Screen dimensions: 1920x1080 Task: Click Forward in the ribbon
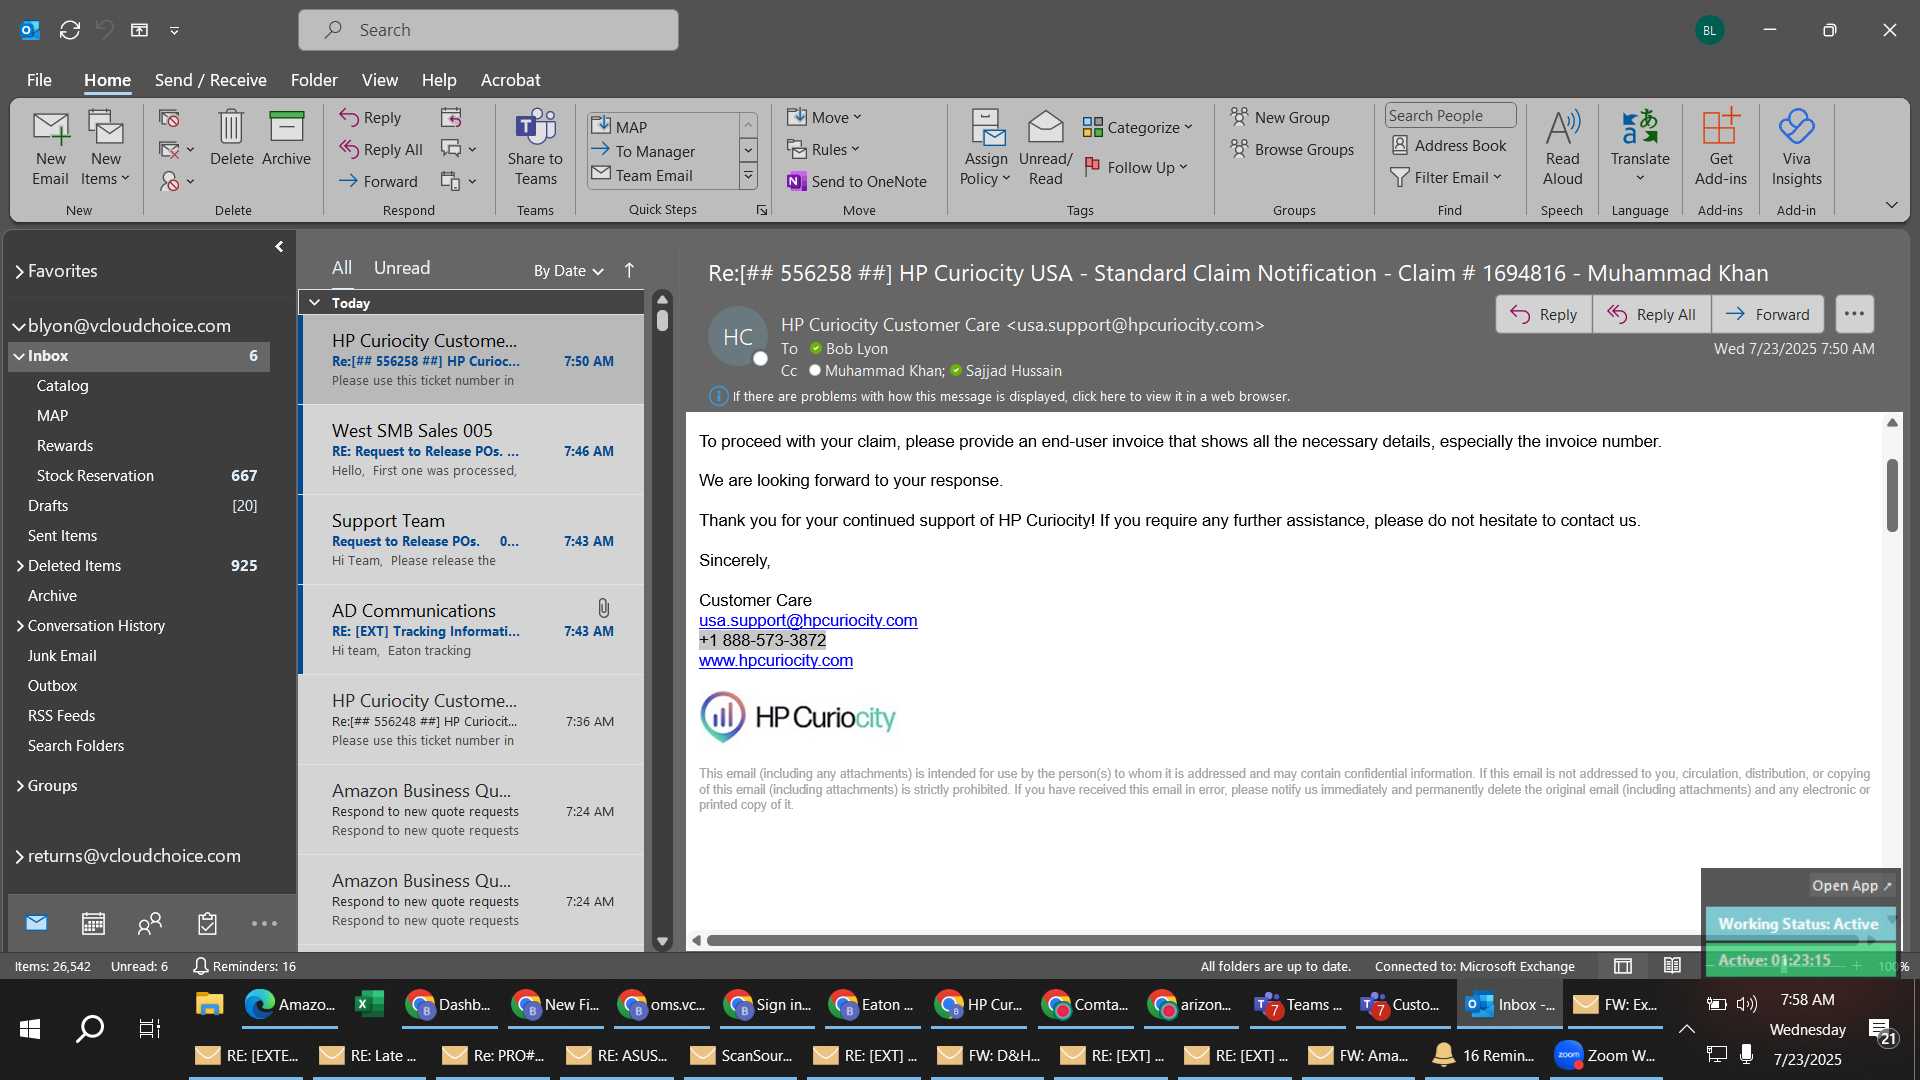point(378,181)
